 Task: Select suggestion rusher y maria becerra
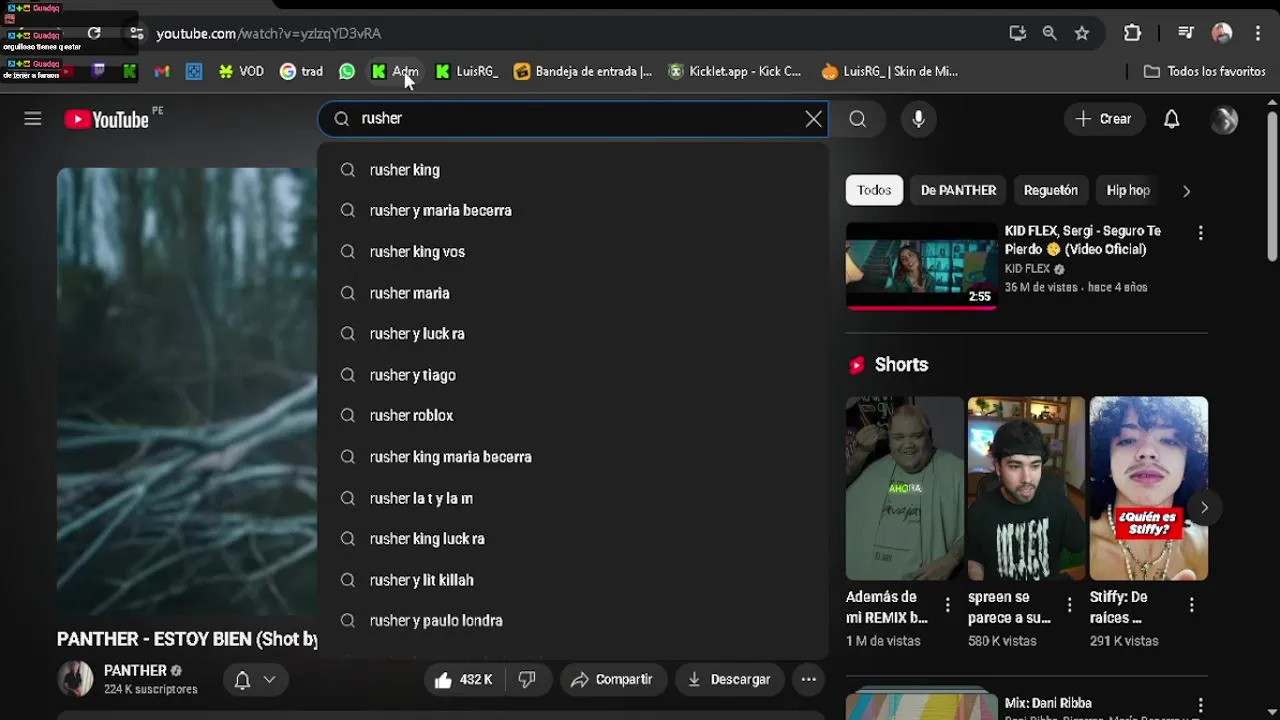pyautogui.click(x=573, y=211)
